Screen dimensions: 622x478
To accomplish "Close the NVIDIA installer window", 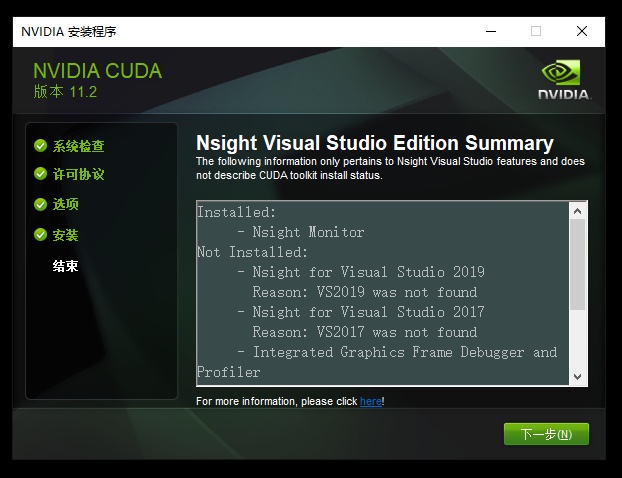I will click(x=582, y=31).
